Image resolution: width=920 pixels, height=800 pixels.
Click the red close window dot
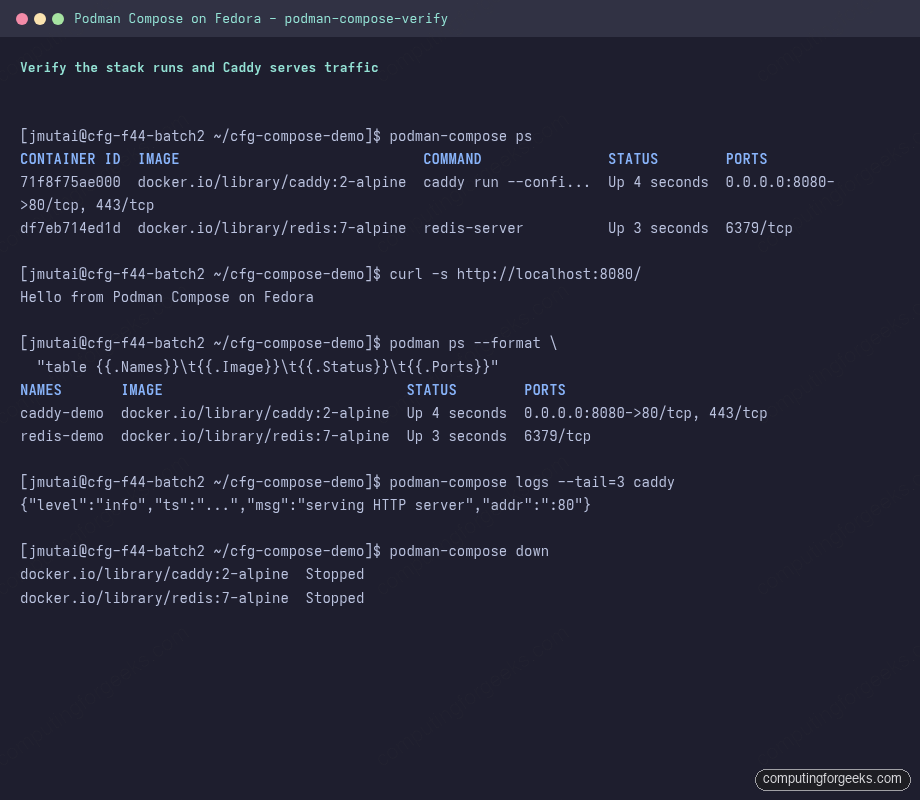pos(22,19)
